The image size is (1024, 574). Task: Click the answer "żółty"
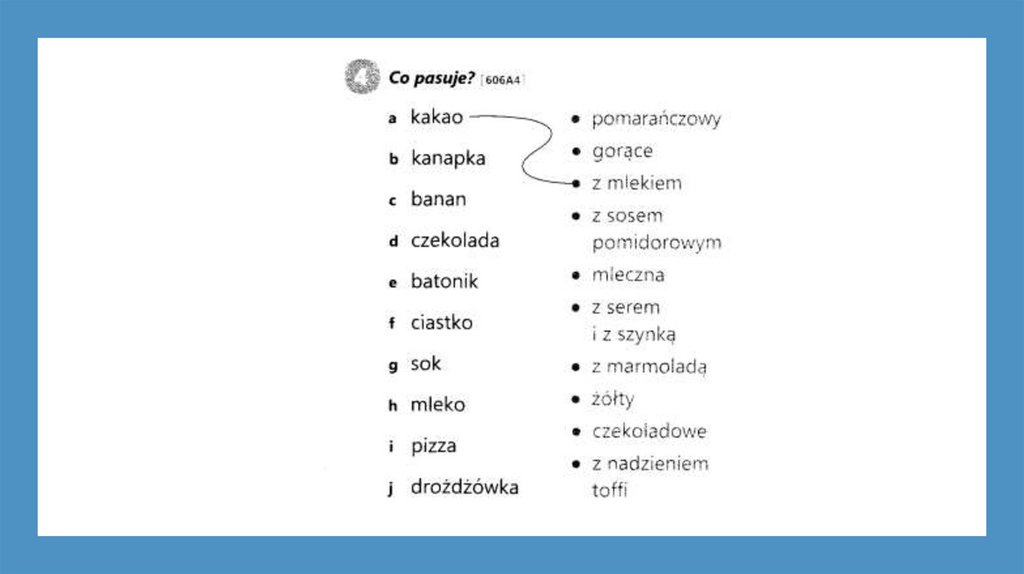click(x=613, y=400)
